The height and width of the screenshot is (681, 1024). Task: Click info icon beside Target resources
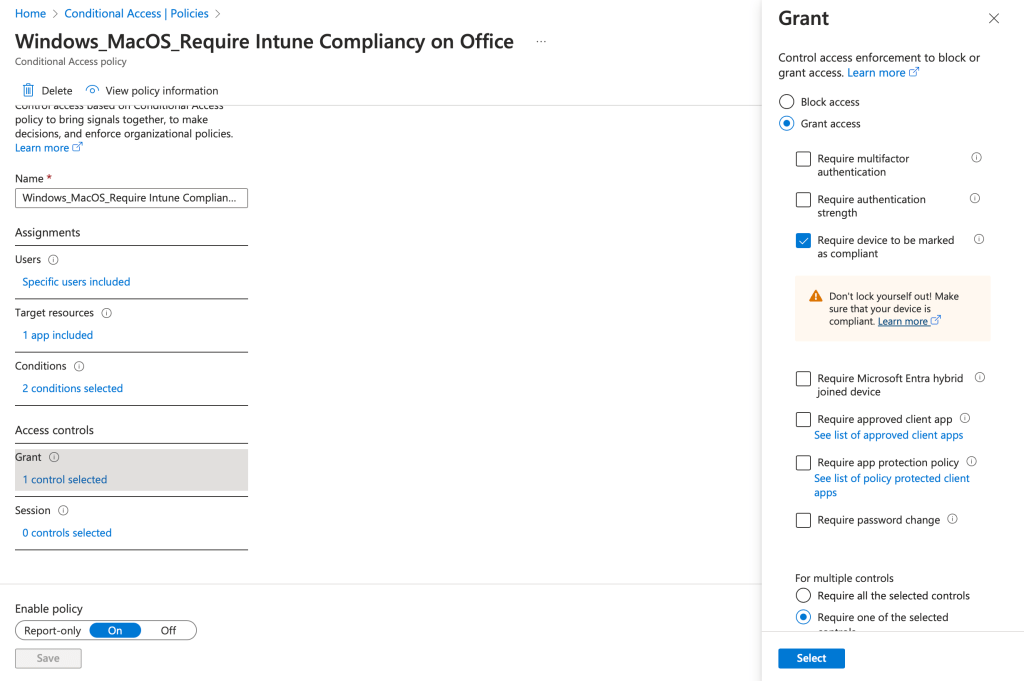(x=106, y=313)
